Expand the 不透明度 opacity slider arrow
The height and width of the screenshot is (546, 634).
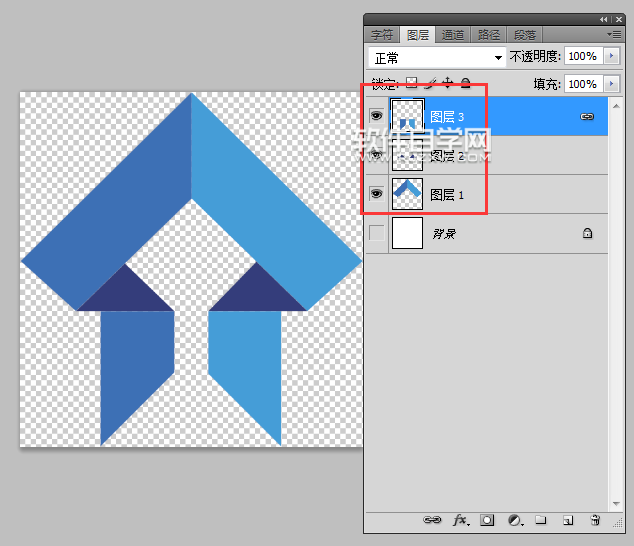(x=612, y=57)
